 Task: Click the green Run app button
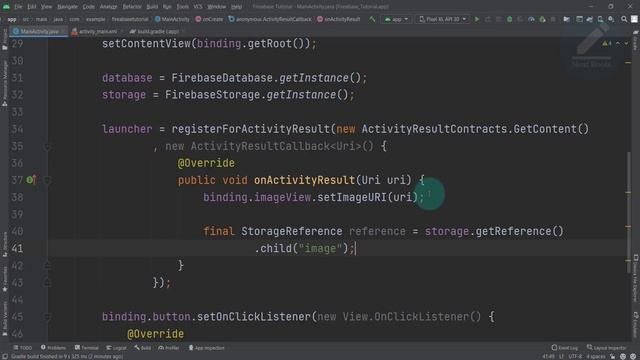pos(477,19)
